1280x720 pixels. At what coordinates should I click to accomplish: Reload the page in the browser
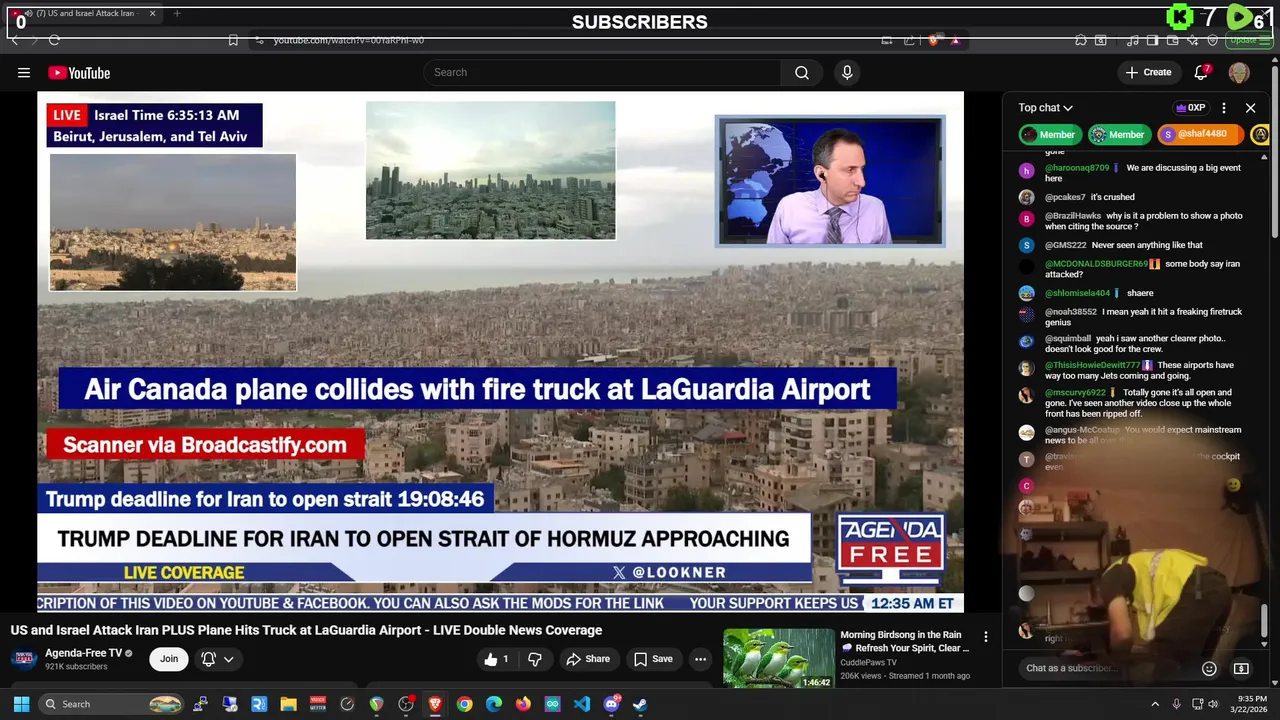tap(54, 40)
